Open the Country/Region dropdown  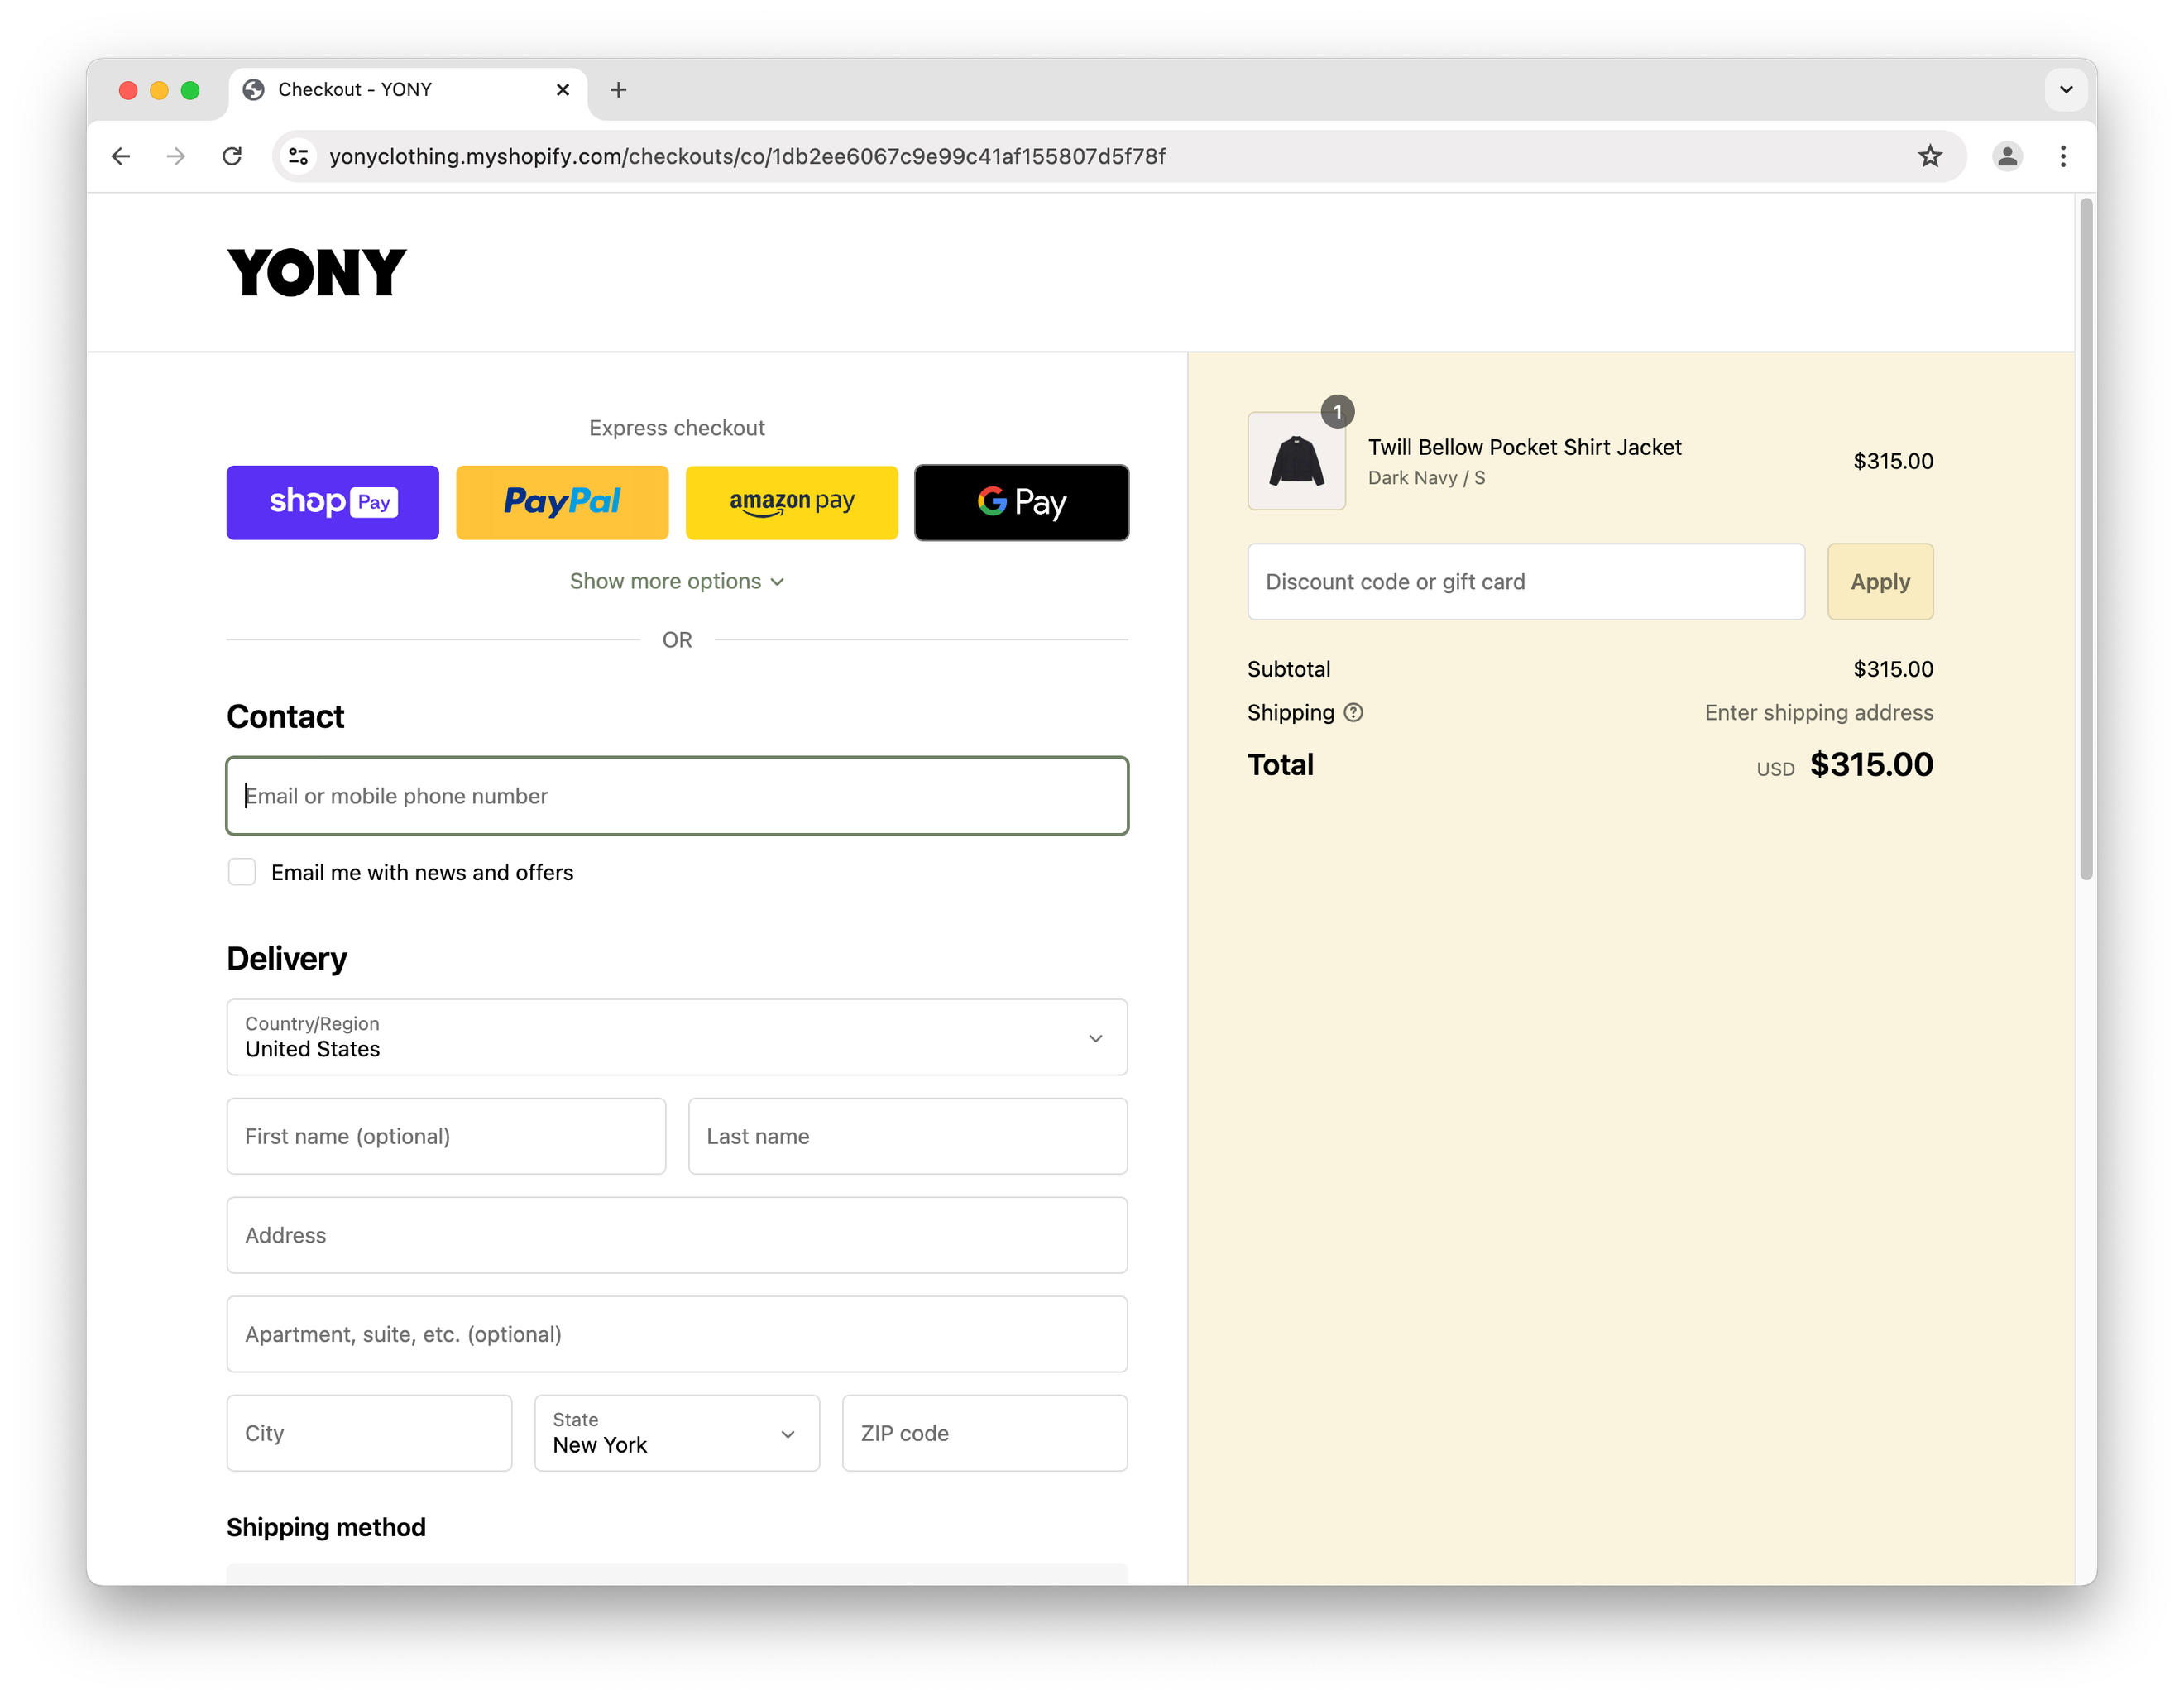(x=677, y=1037)
